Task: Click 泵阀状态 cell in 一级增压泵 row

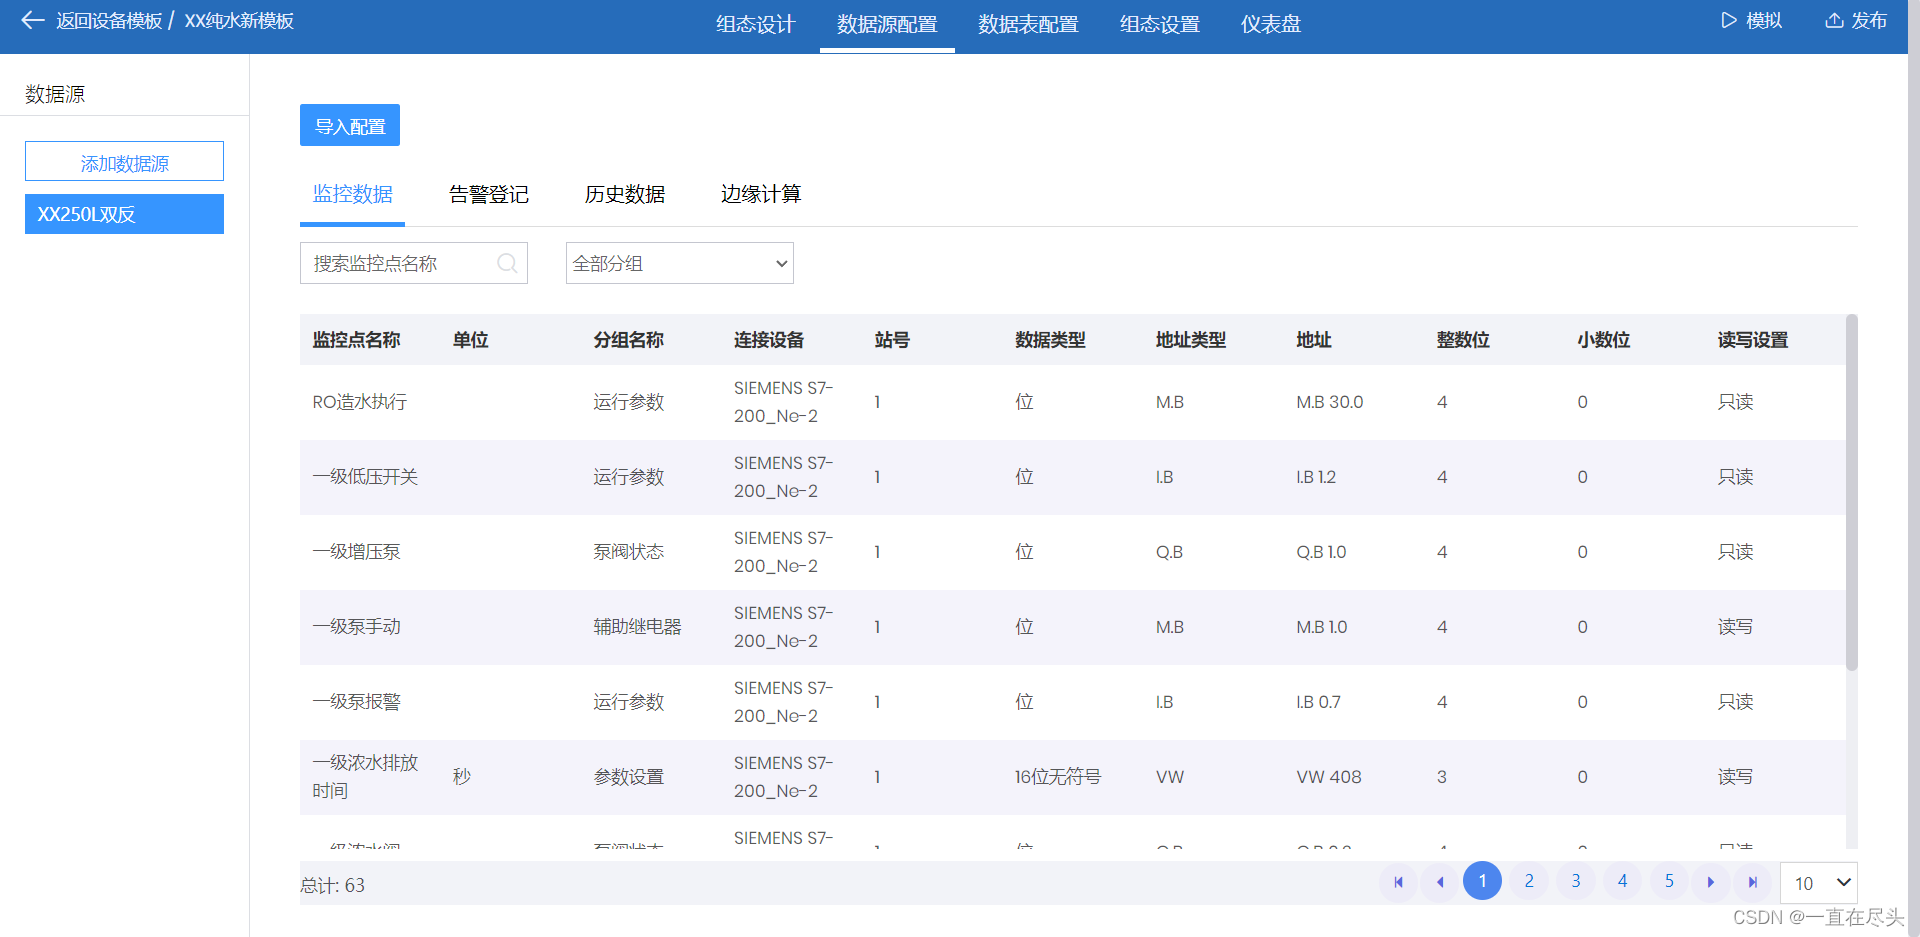Action: pyautogui.click(x=628, y=552)
